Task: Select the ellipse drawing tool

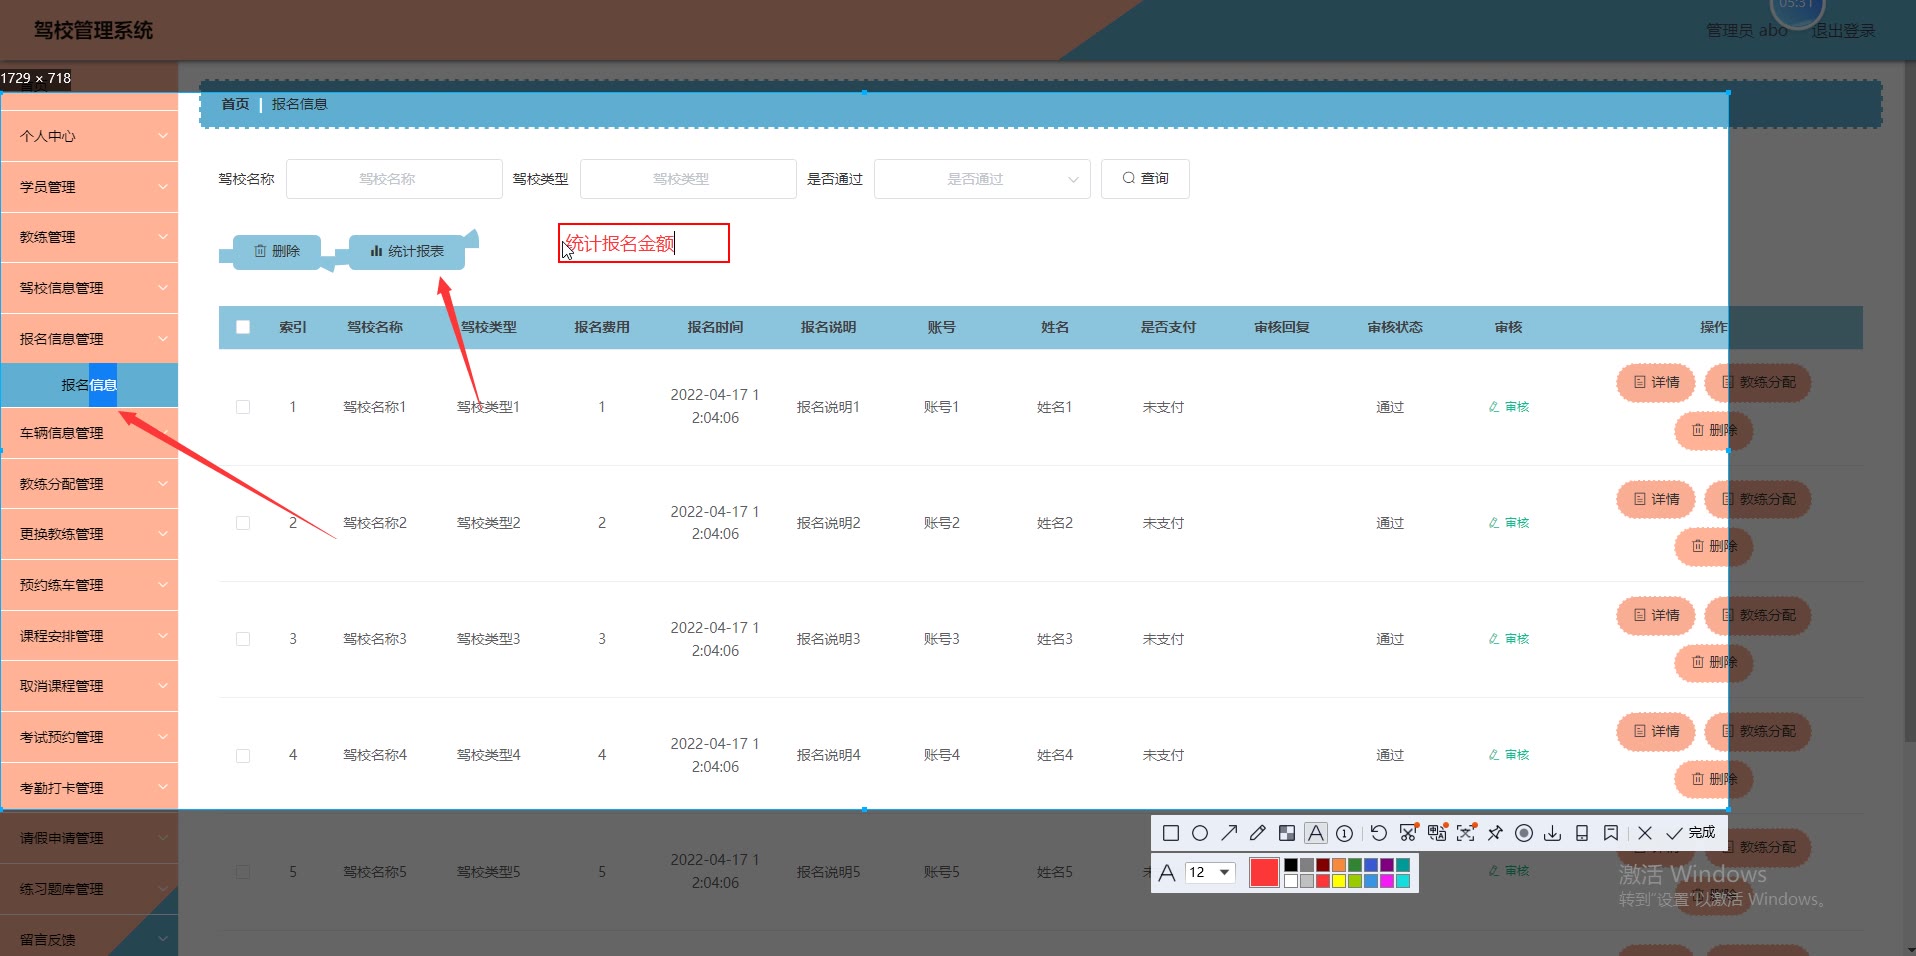Action: click(x=1200, y=833)
